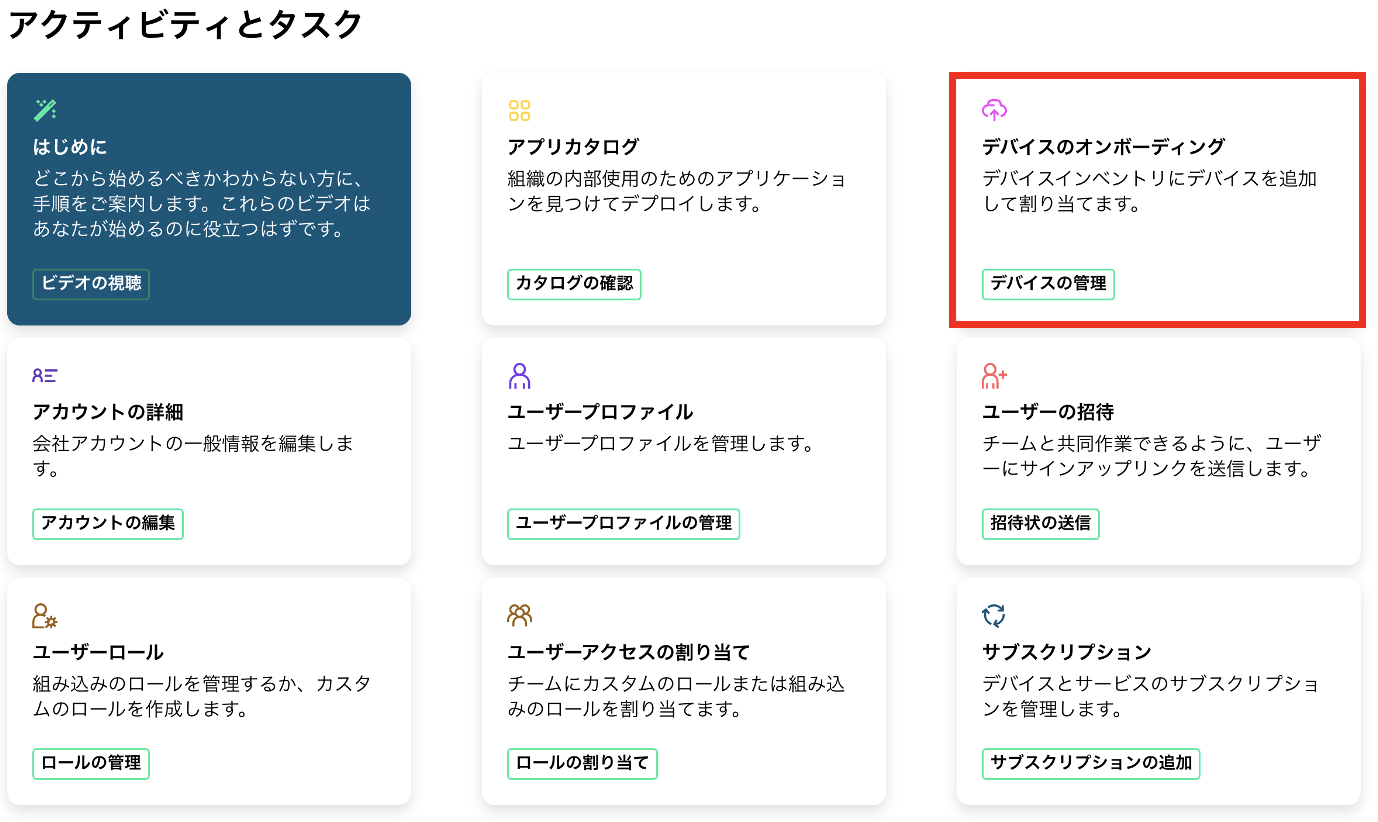Click the user profile person icon
Image resolution: width=1378 pixels, height=822 pixels.
[x=519, y=376]
